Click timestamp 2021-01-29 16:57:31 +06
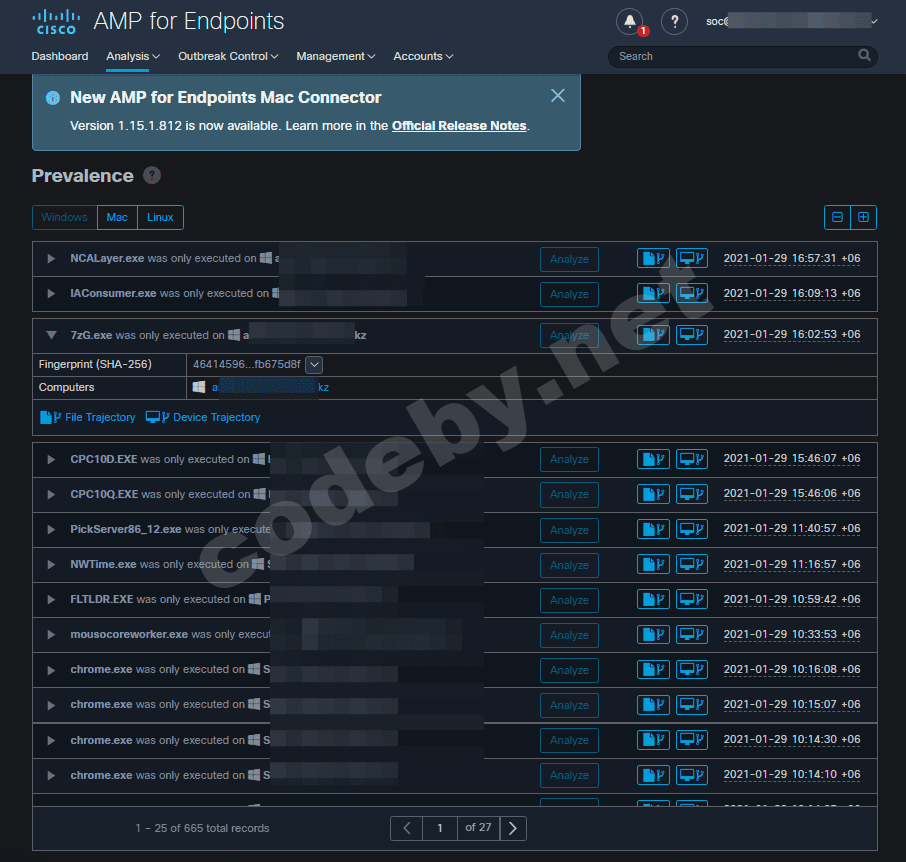The image size is (906, 862). coord(792,258)
